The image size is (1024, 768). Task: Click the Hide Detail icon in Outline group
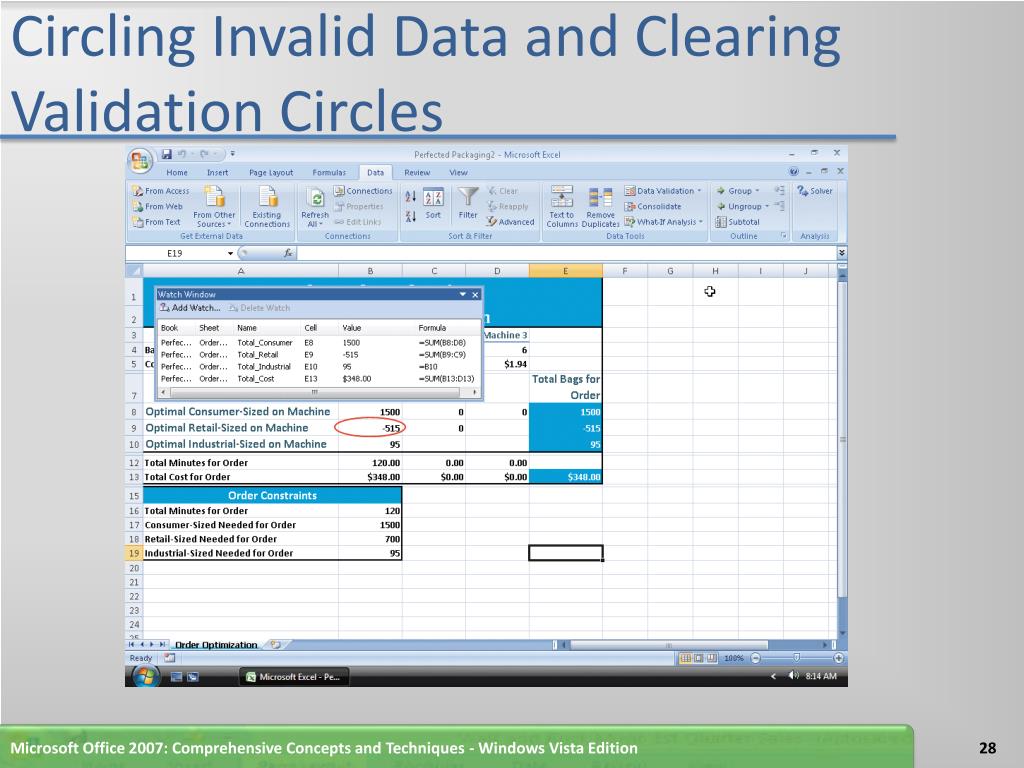779,206
